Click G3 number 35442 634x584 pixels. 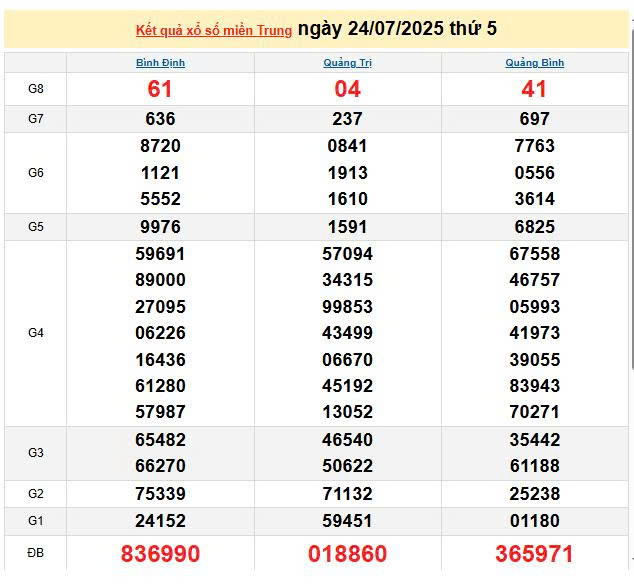pos(535,440)
